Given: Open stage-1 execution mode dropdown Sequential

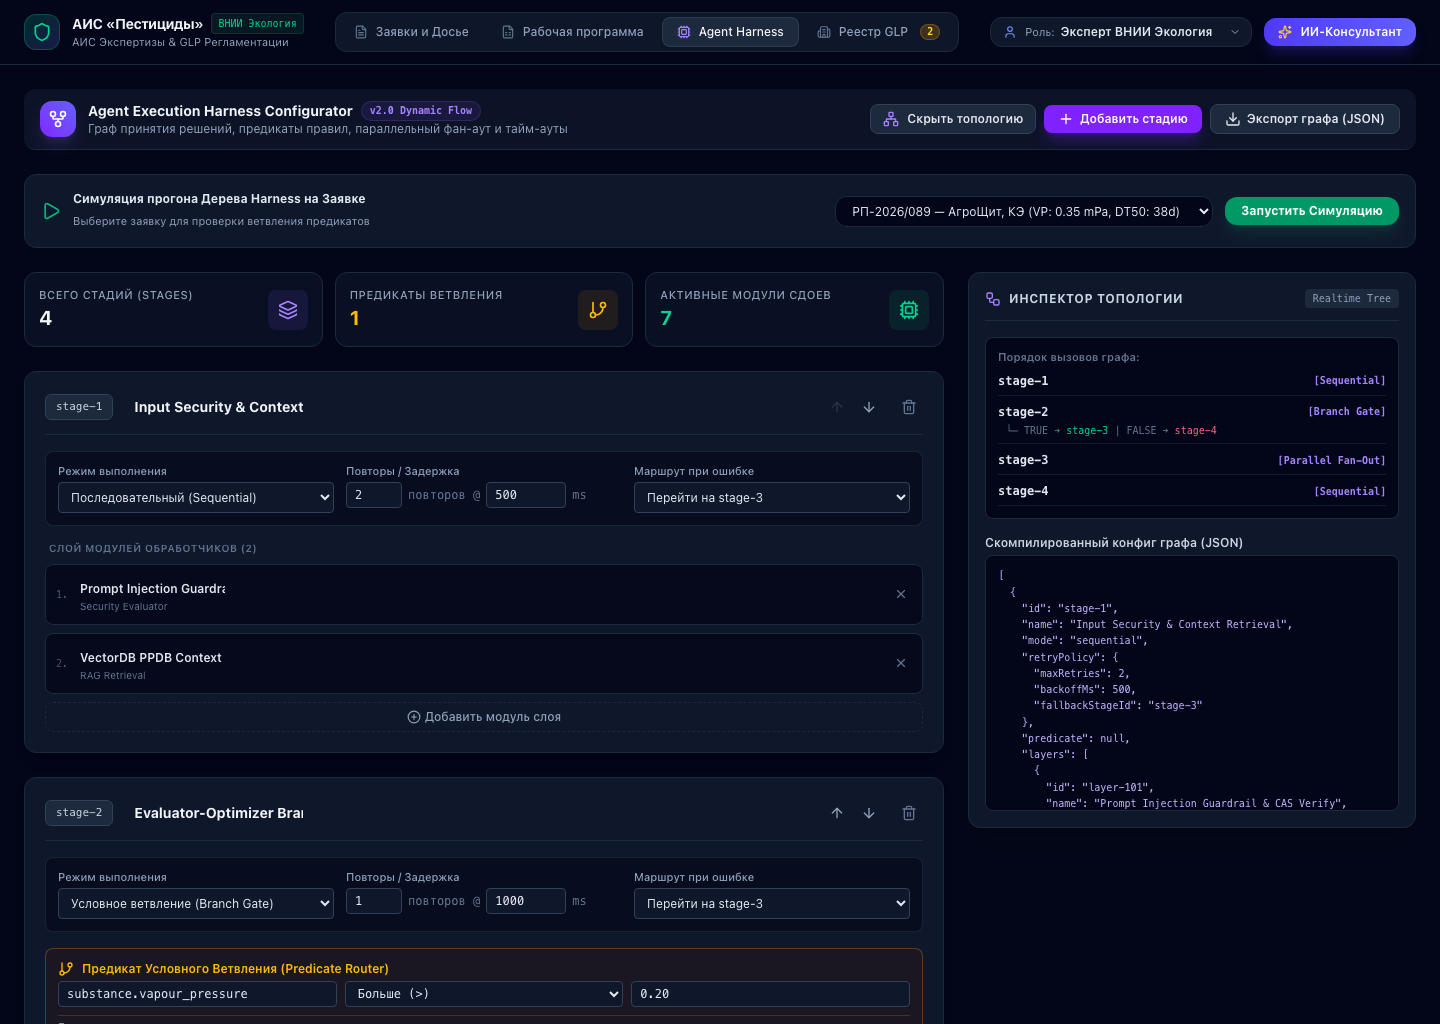Looking at the screenshot, I should pyautogui.click(x=196, y=497).
